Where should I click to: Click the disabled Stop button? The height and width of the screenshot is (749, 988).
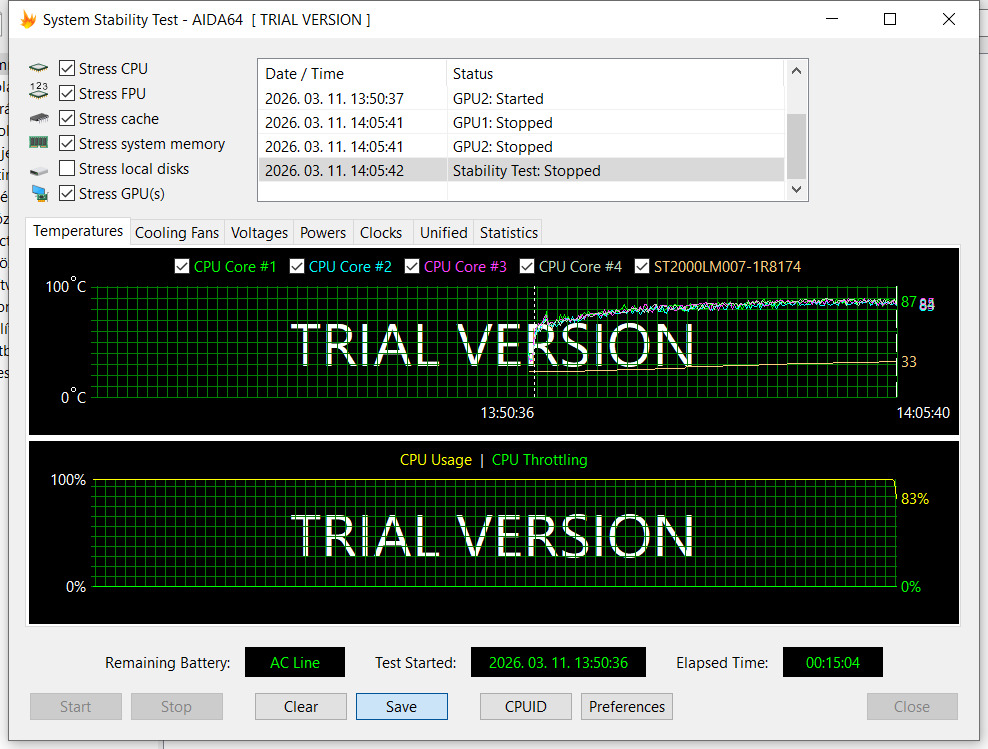[x=176, y=707]
